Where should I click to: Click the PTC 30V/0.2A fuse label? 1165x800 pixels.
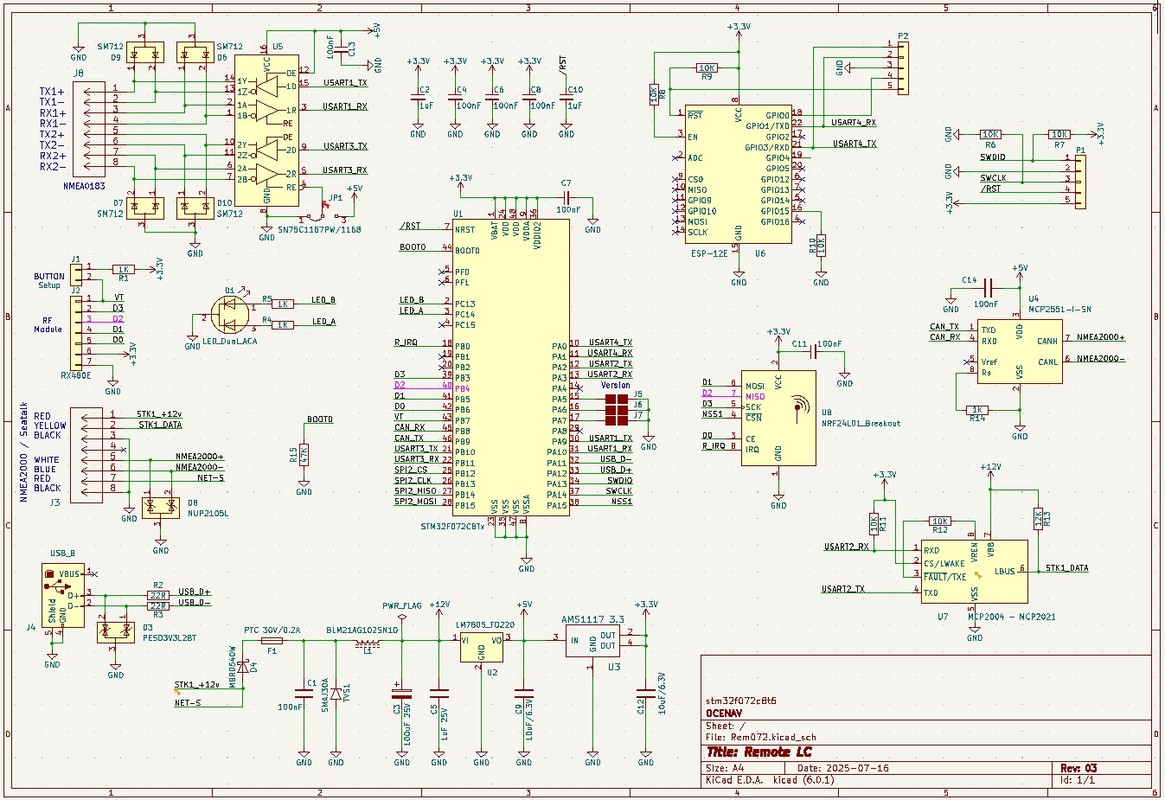click(272, 630)
